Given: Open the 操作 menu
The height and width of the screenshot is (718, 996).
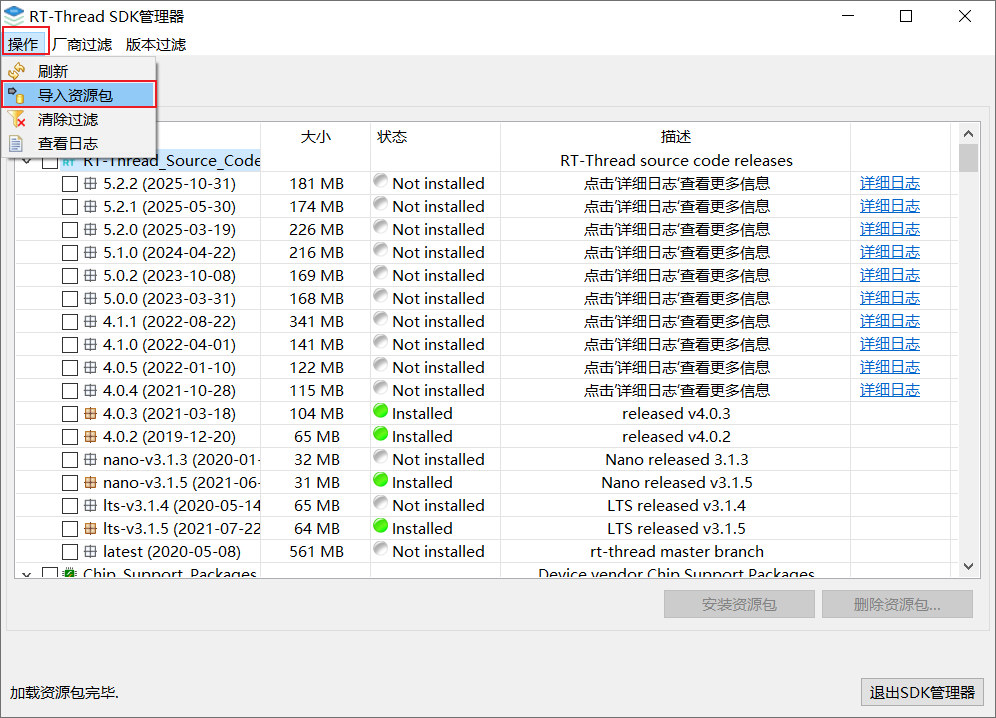Looking at the screenshot, I should (x=24, y=44).
